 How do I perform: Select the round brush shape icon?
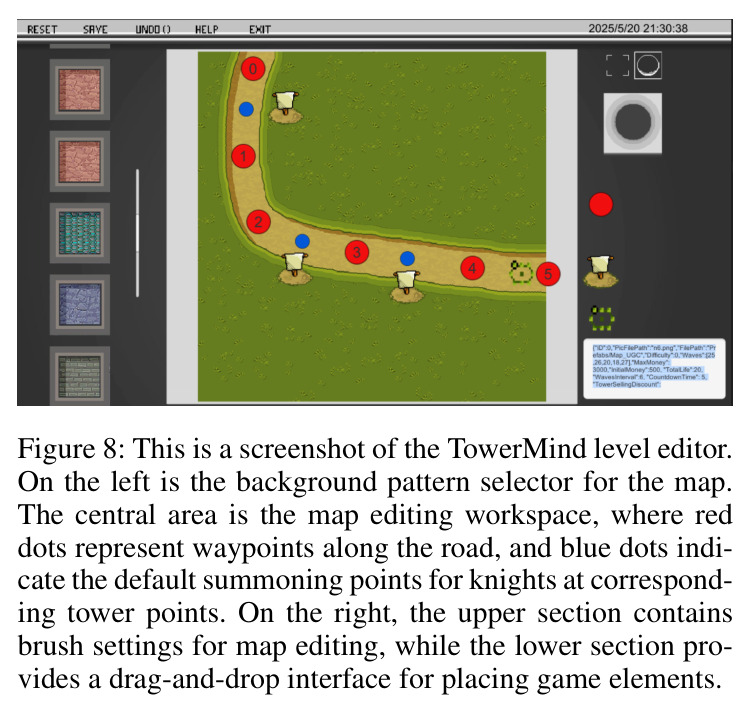pos(648,65)
